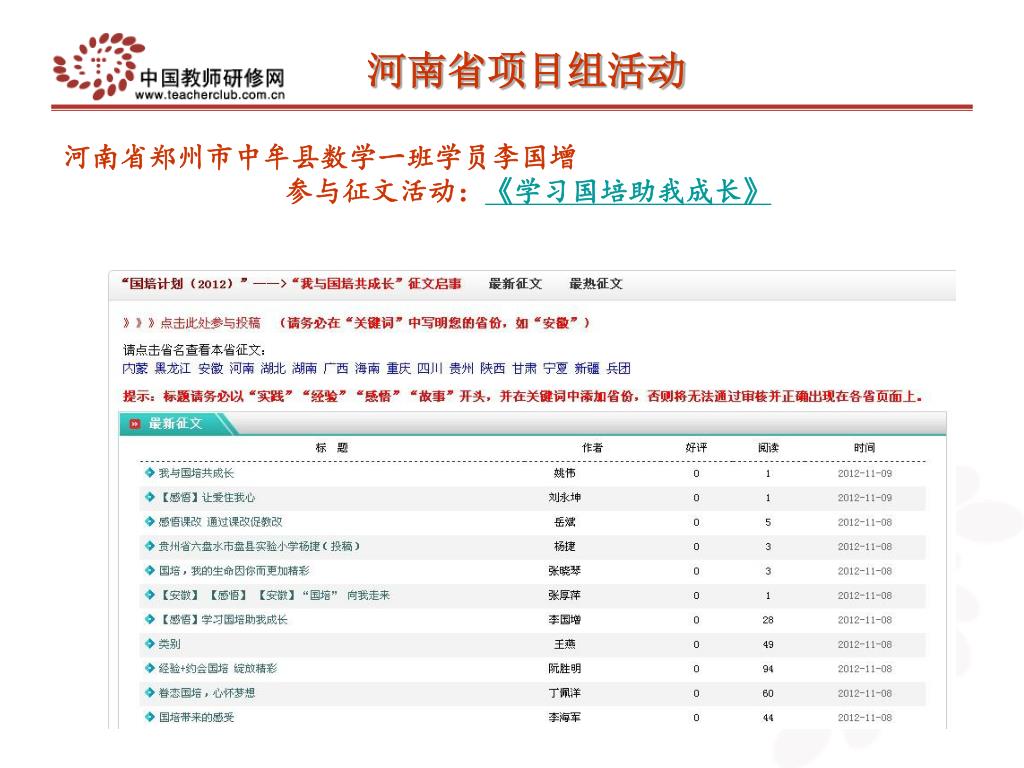Open article 眷恋国培，心怀梦想
This screenshot has width=1024, height=768.
[x=207, y=693]
